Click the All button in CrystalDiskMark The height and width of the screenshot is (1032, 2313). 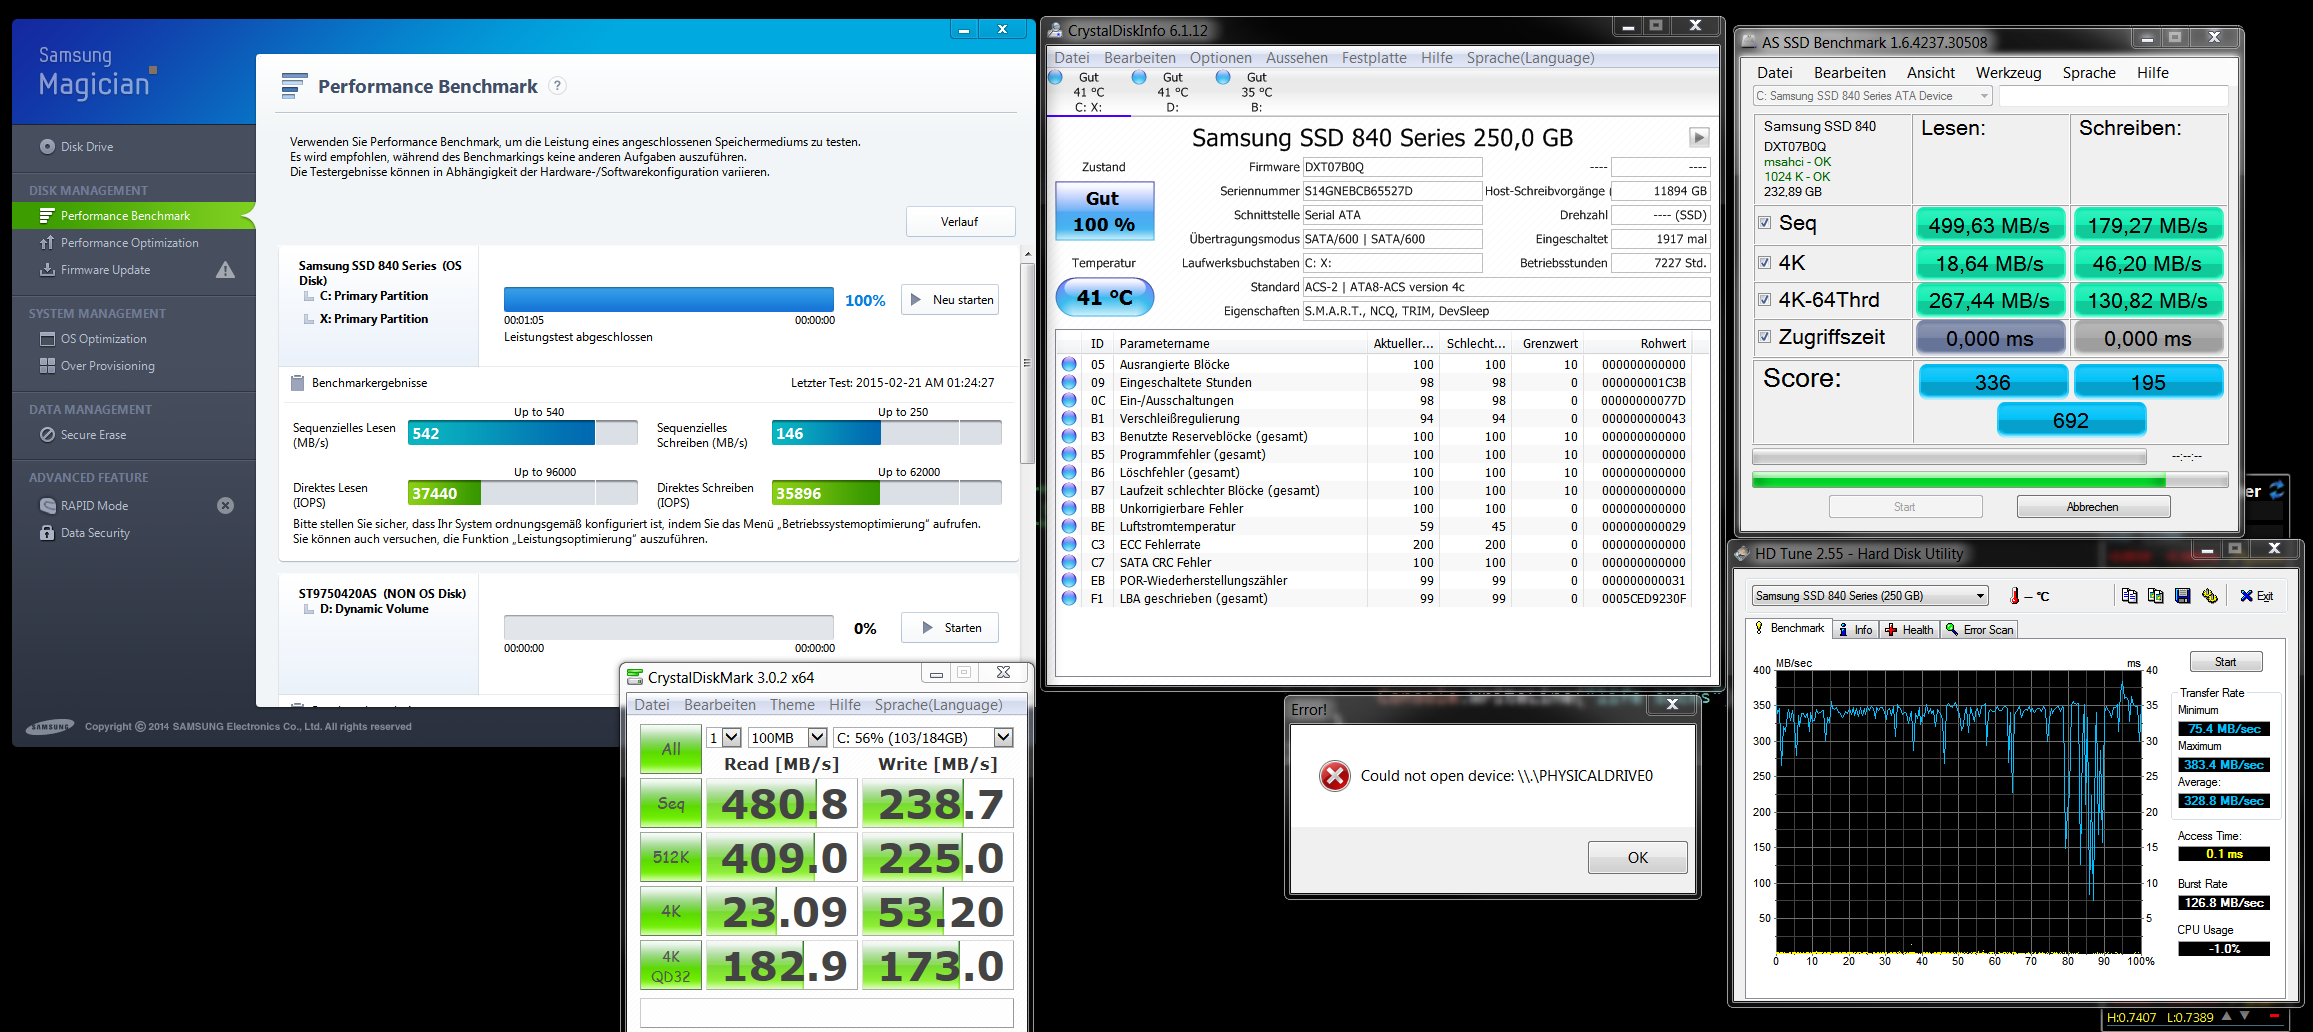[671, 749]
